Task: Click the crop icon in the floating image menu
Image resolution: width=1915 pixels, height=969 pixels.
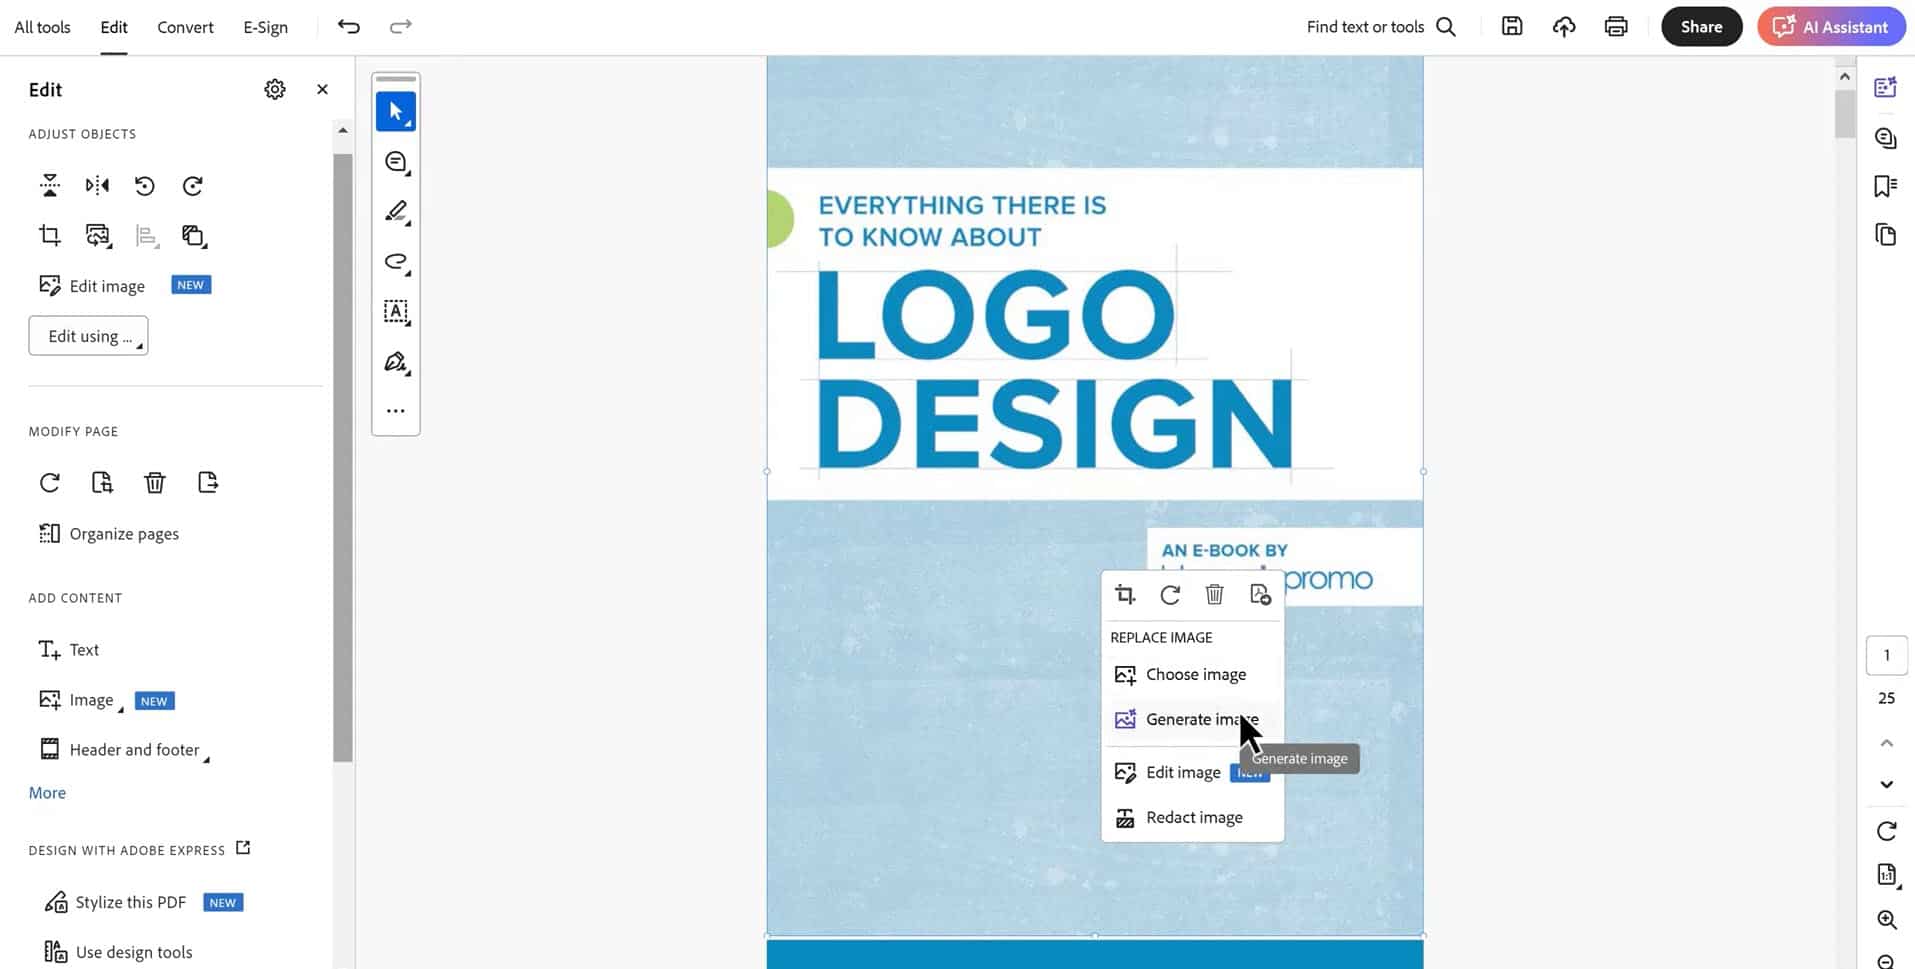Action: tap(1125, 595)
